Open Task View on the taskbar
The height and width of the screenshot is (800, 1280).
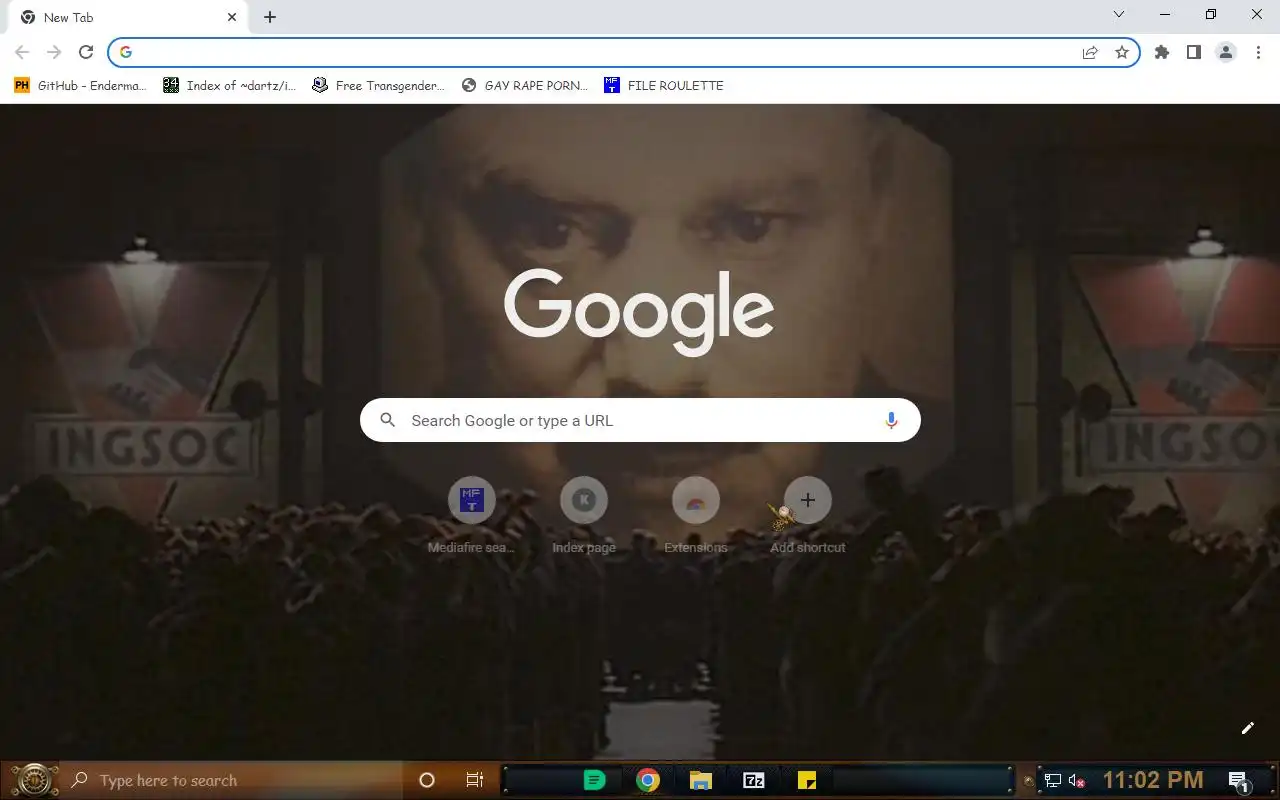tap(475, 780)
